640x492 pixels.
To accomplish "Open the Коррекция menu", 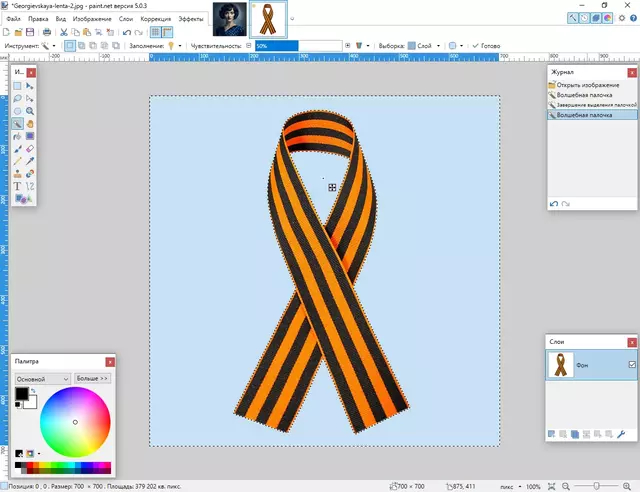I will tap(155, 19).
